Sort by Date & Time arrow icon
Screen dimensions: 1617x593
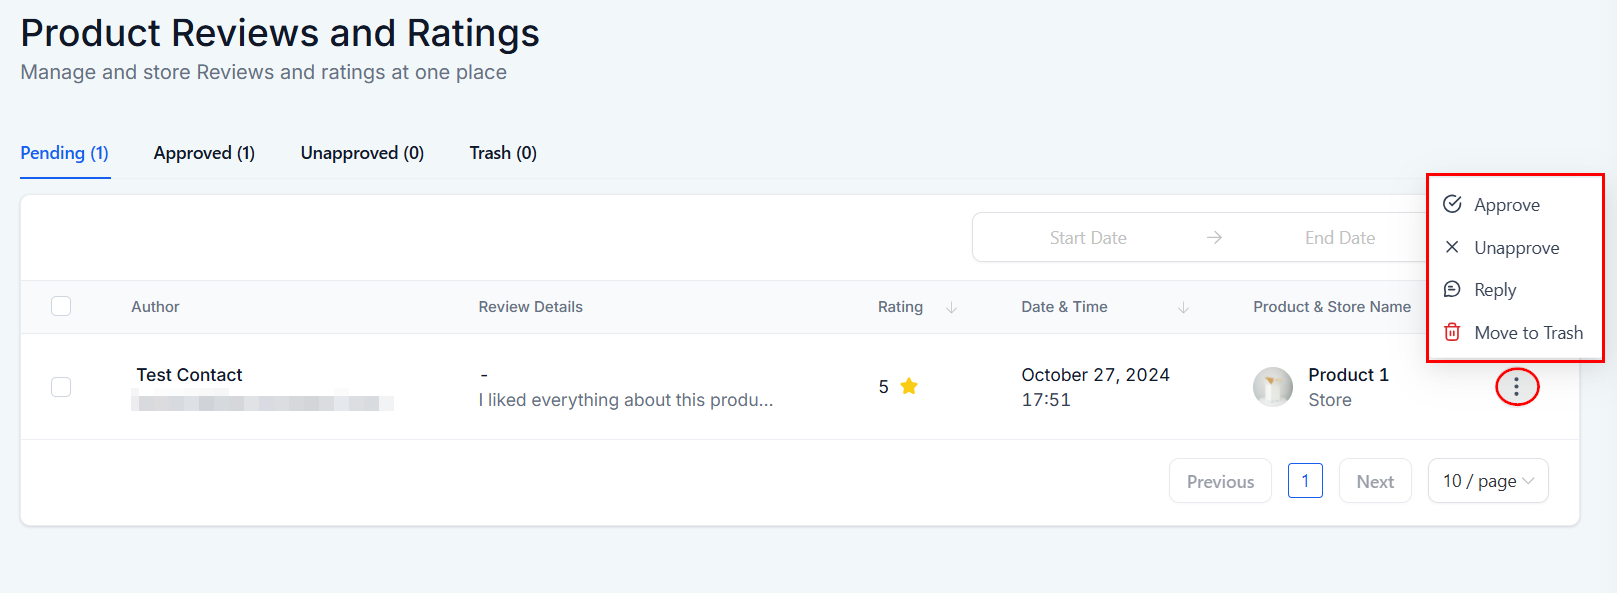click(x=1183, y=307)
